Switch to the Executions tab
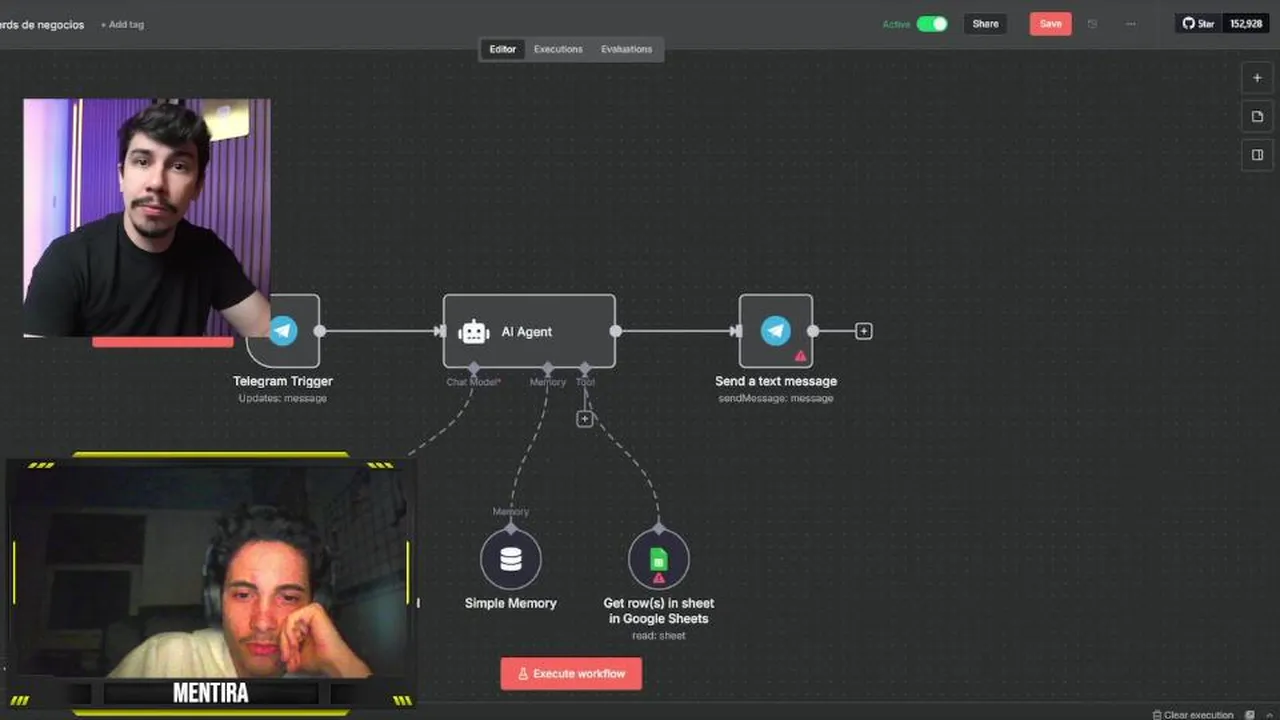The height and width of the screenshot is (720, 1280). click(558, 49)
